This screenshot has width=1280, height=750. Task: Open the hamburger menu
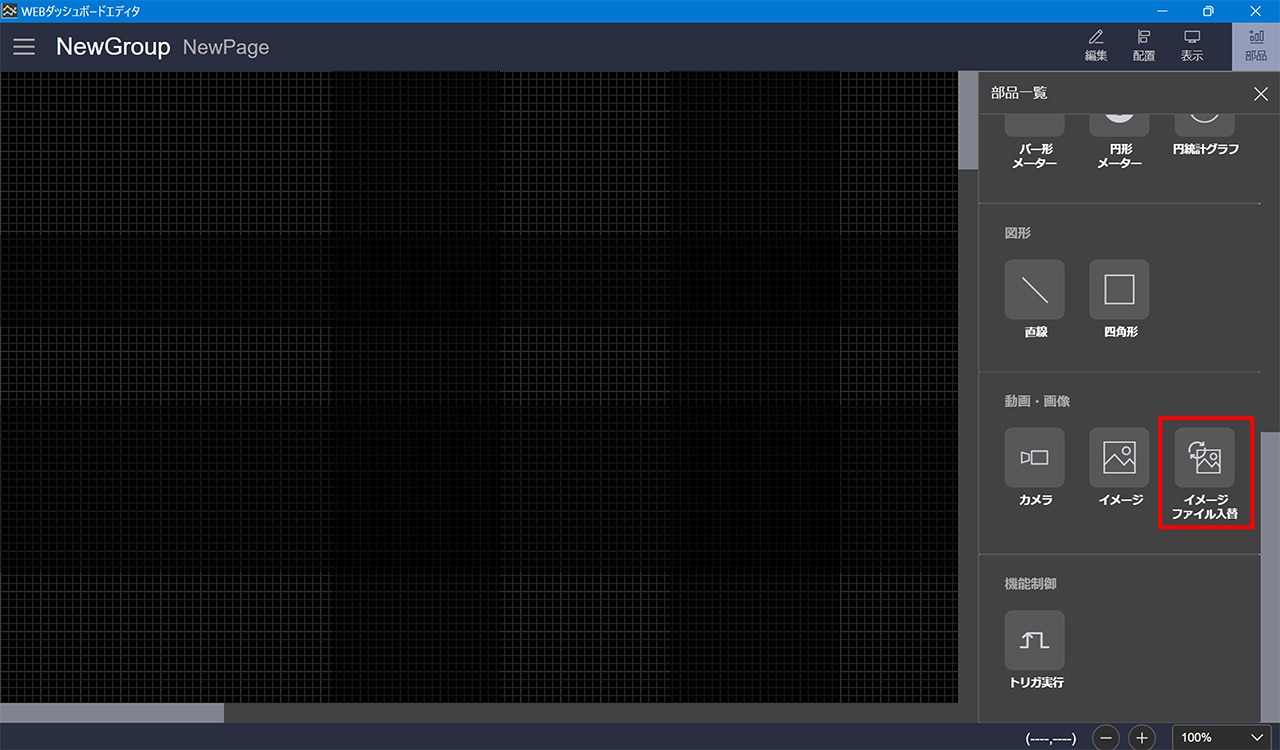(24, 47)
